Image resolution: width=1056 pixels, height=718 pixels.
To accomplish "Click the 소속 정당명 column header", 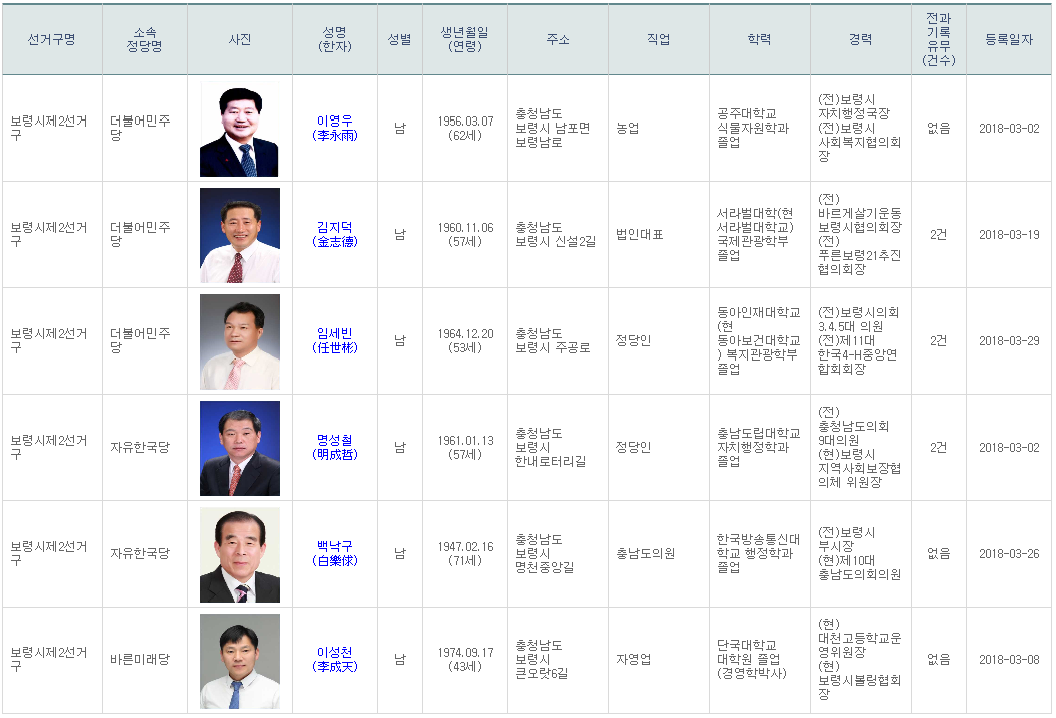I will [145, 39].
